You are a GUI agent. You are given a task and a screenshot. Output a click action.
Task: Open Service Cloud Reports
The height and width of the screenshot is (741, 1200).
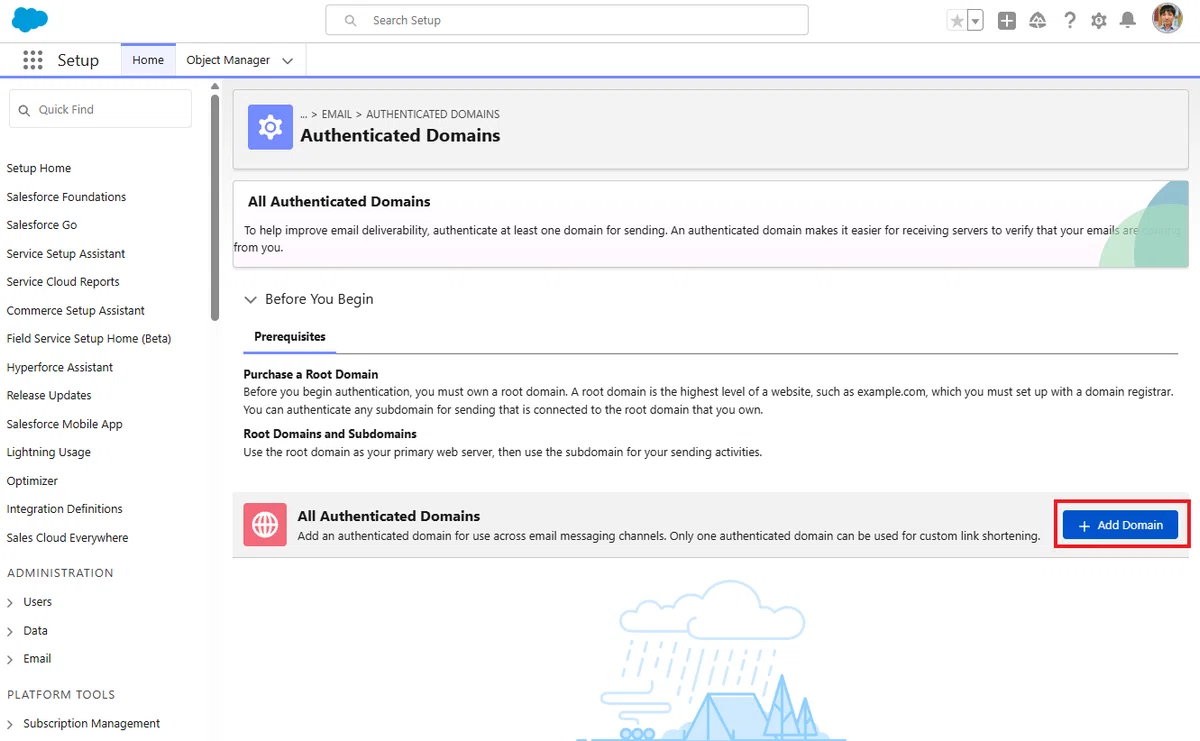coord(63,282)
